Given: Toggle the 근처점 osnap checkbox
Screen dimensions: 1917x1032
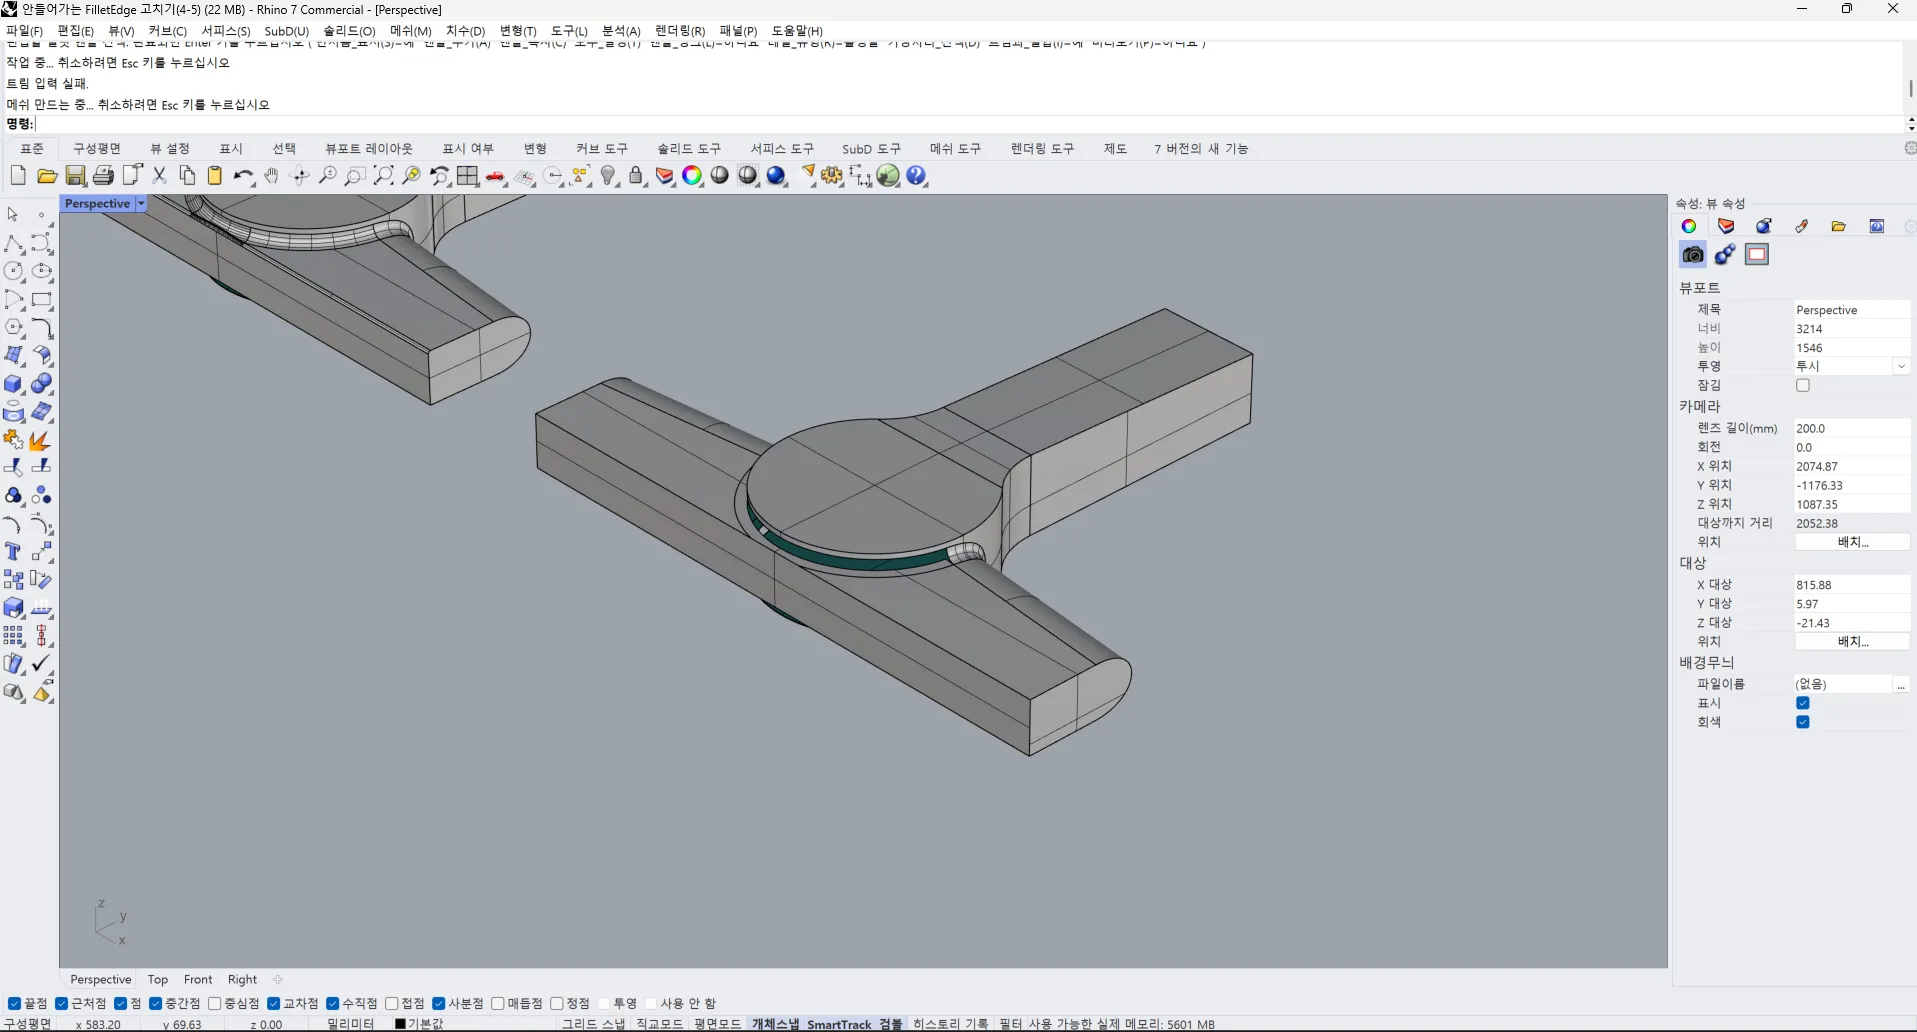Looking at the screenshot, I should 62,1004.
